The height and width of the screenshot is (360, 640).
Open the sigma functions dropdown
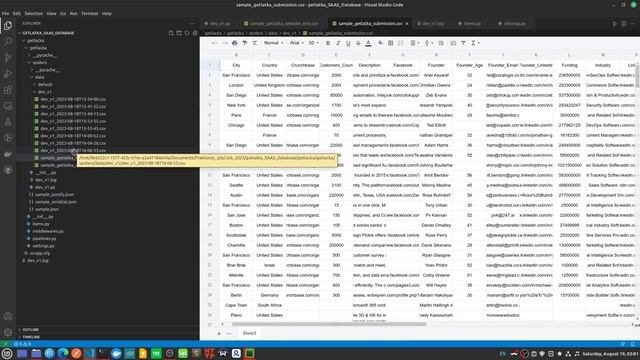click(475, 43)
